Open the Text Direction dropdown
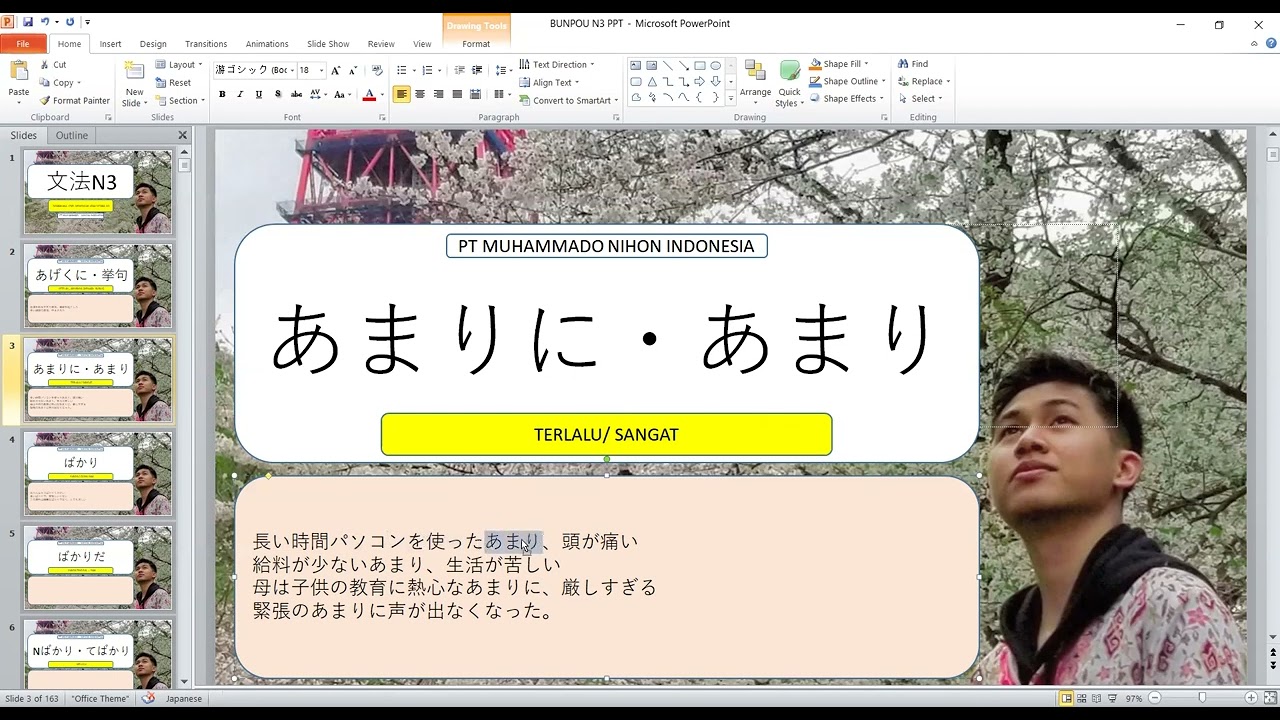Viewport: 1280px width, 720px height. coord(557,64)
